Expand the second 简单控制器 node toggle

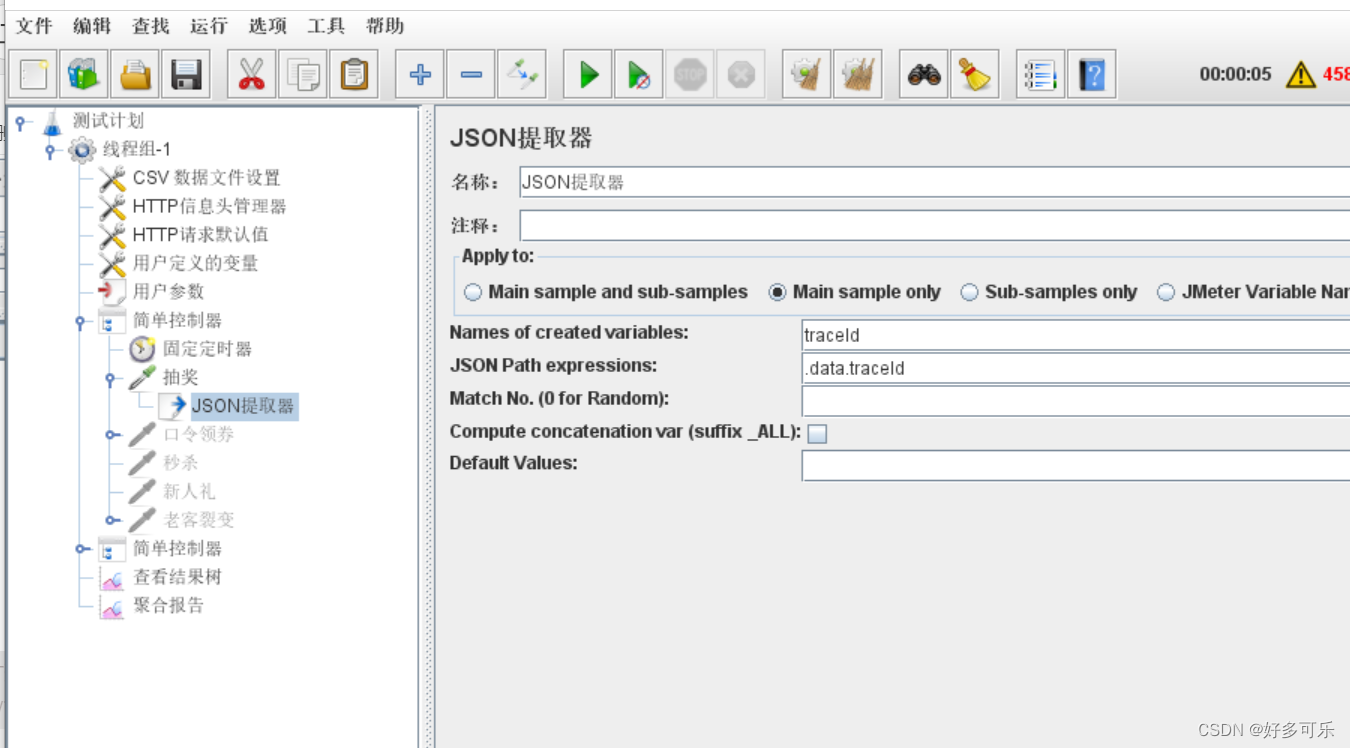point(82,548)
